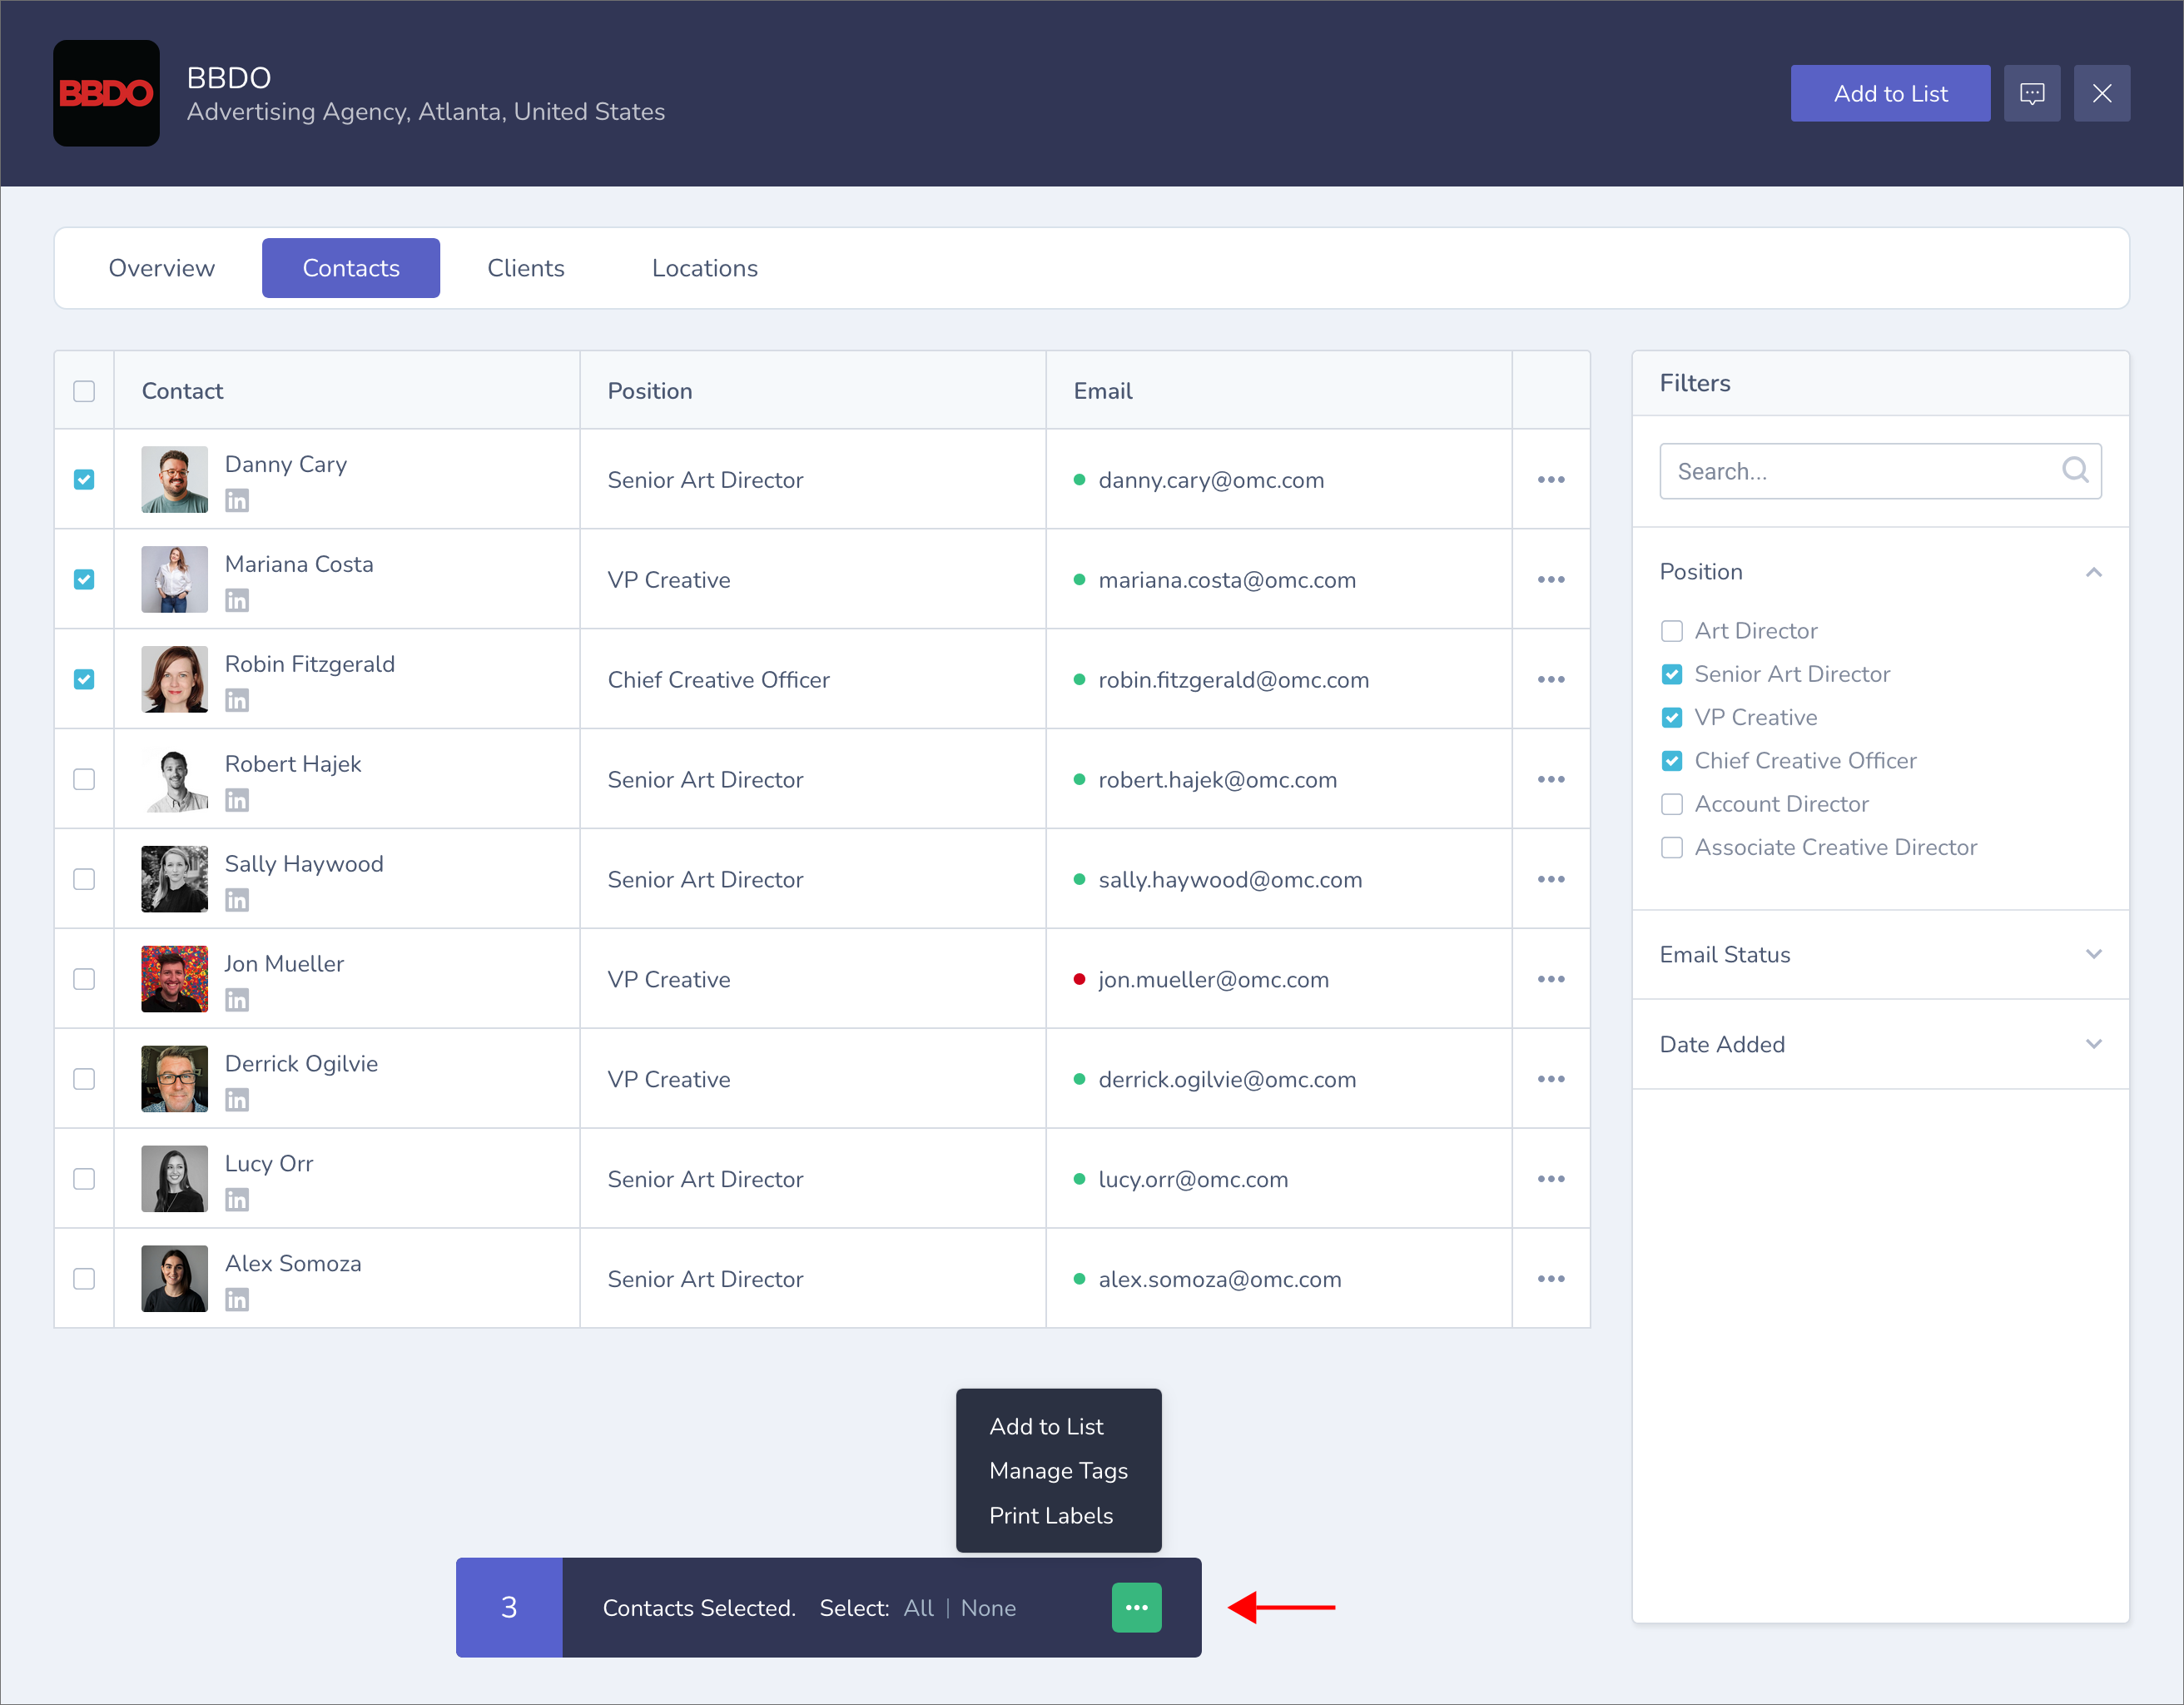Expand the Email Status filter section
The width and height of the screenshot is (2184, 1705).
[2093, 954]
